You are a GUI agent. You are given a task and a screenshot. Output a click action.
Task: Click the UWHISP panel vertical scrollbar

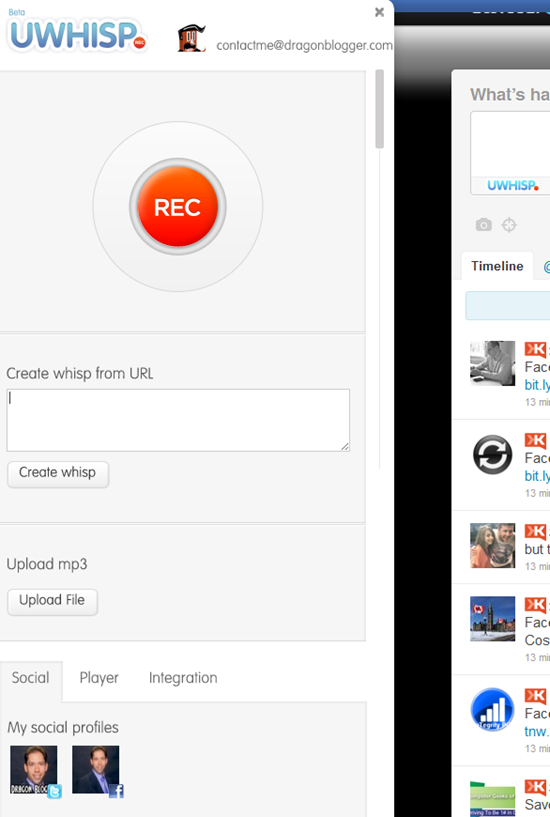tap(380, 109)
